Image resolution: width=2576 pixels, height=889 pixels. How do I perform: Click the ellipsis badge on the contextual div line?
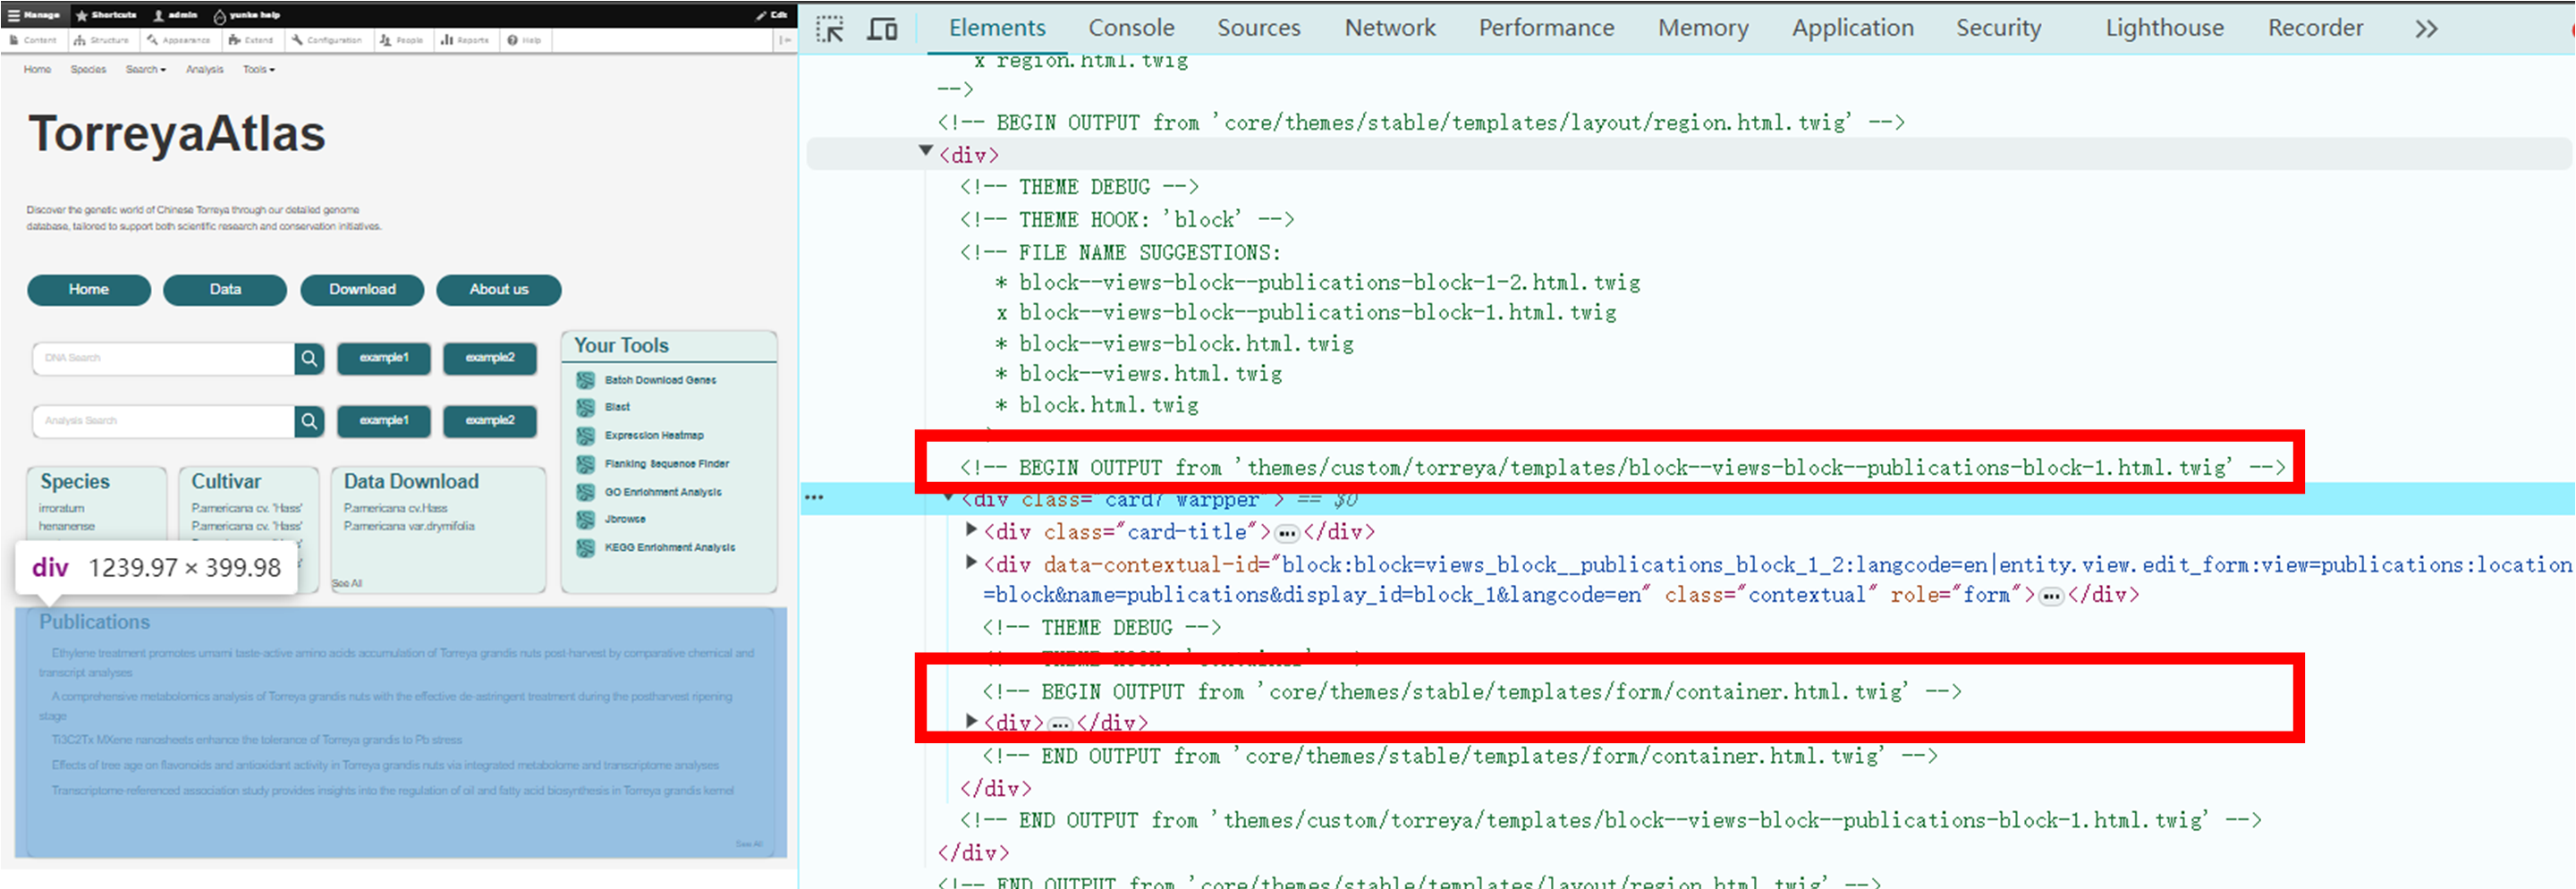click(2051, 596)
